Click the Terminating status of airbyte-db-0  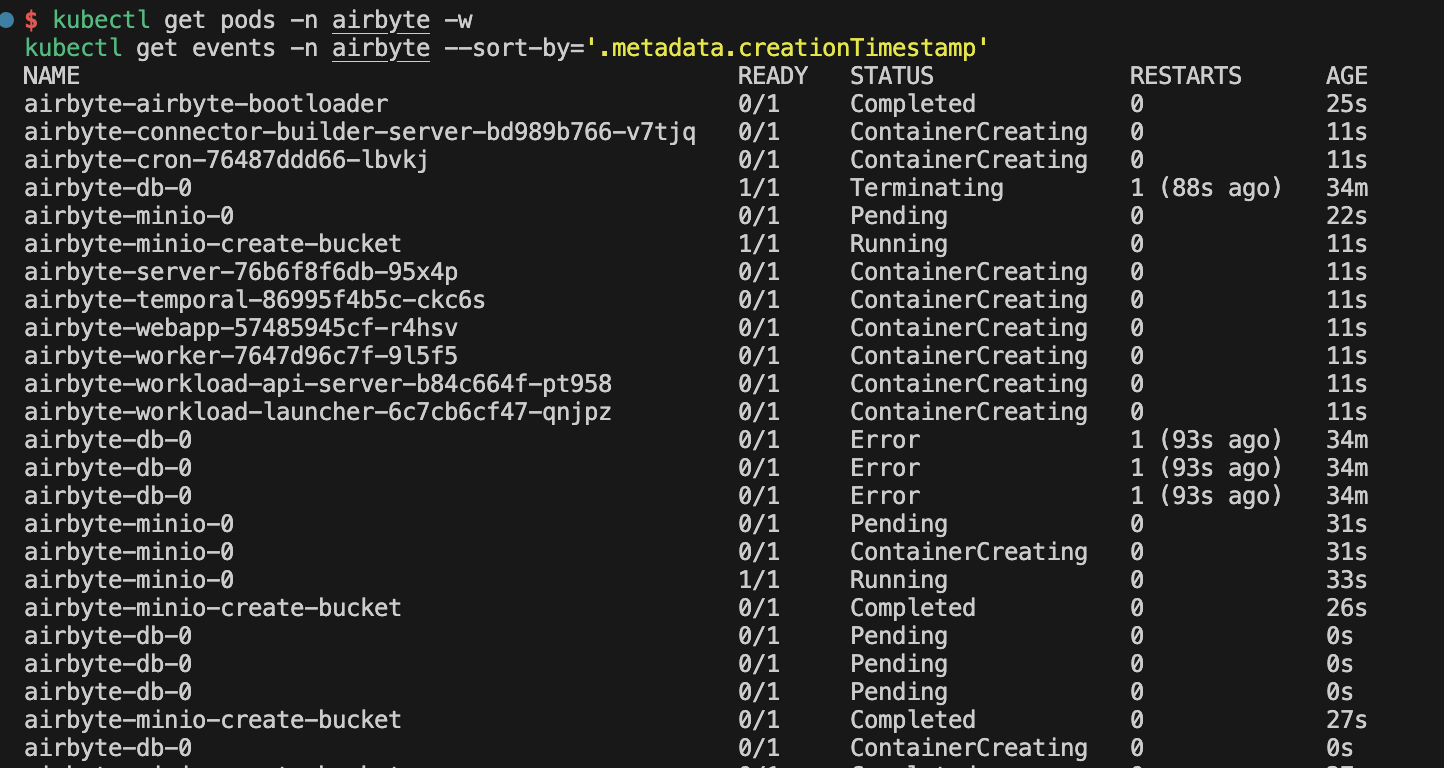click(925, 187)
